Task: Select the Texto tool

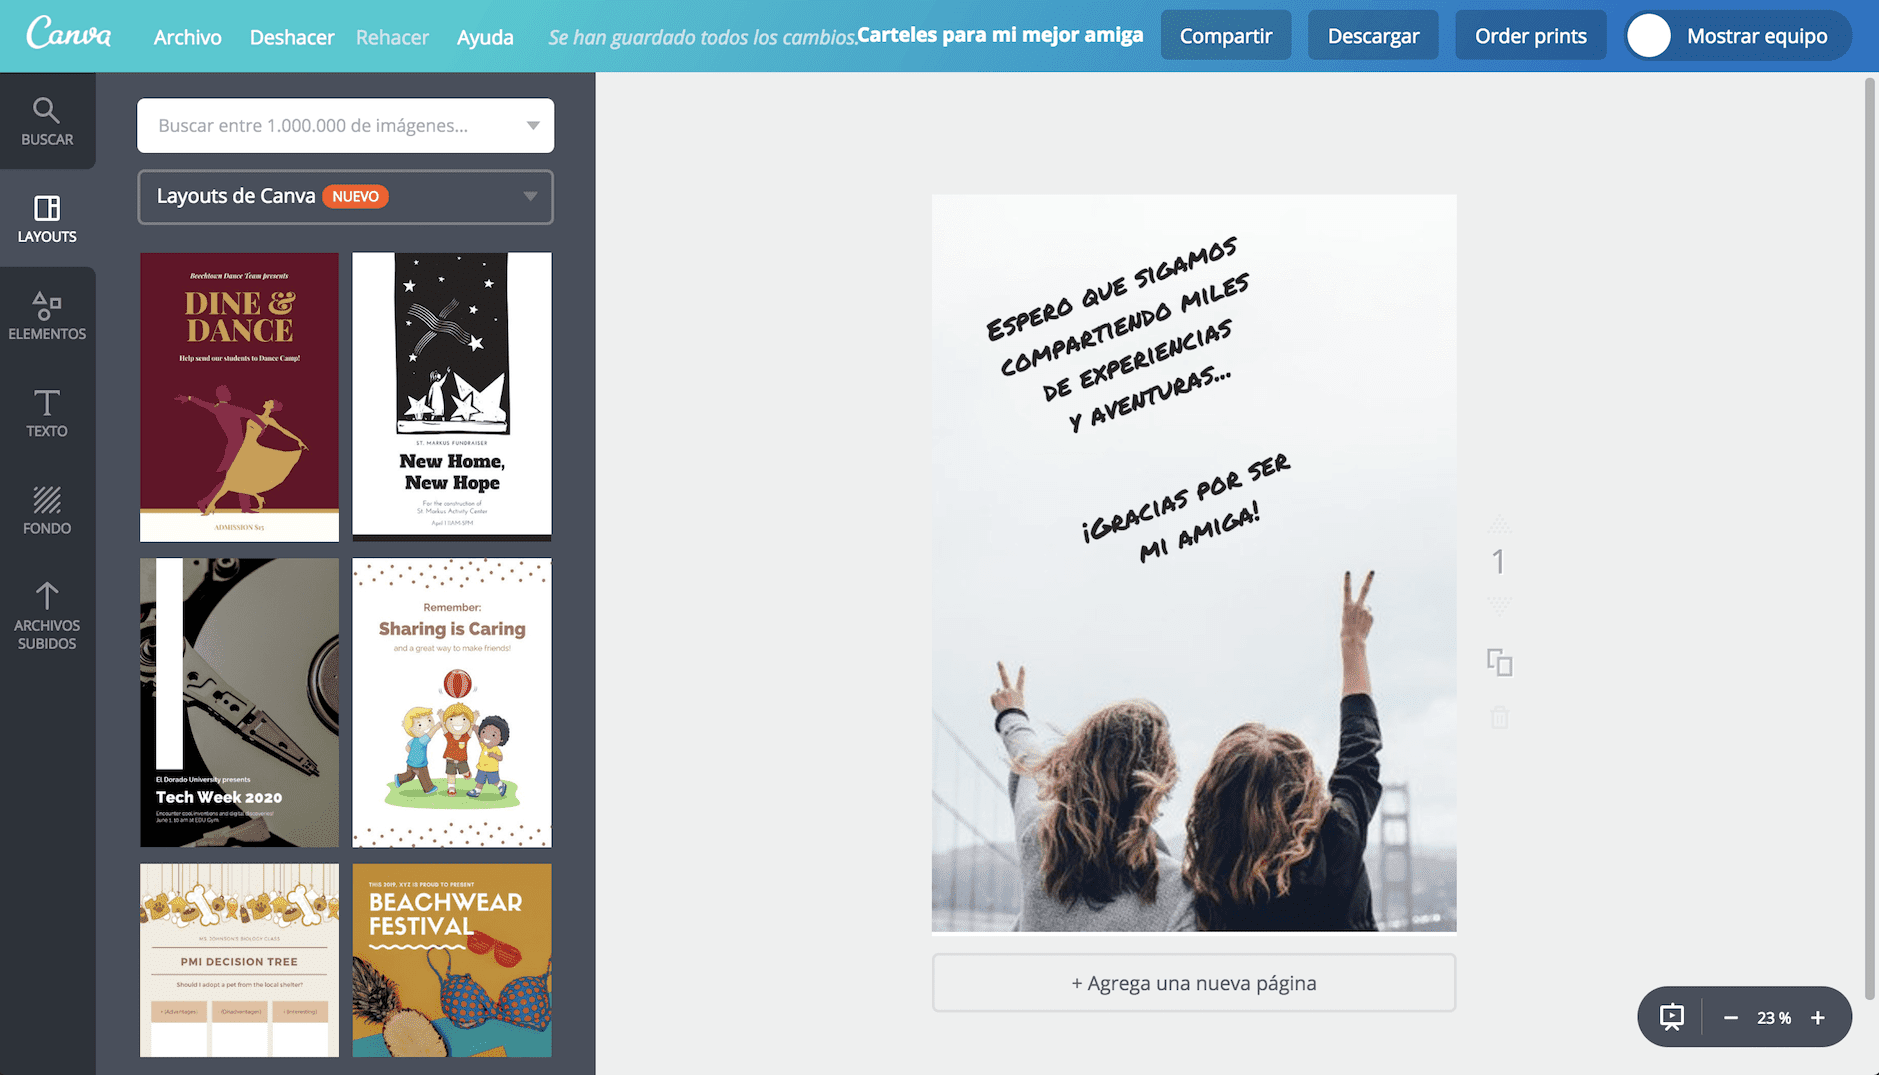Action: (47, 413)
